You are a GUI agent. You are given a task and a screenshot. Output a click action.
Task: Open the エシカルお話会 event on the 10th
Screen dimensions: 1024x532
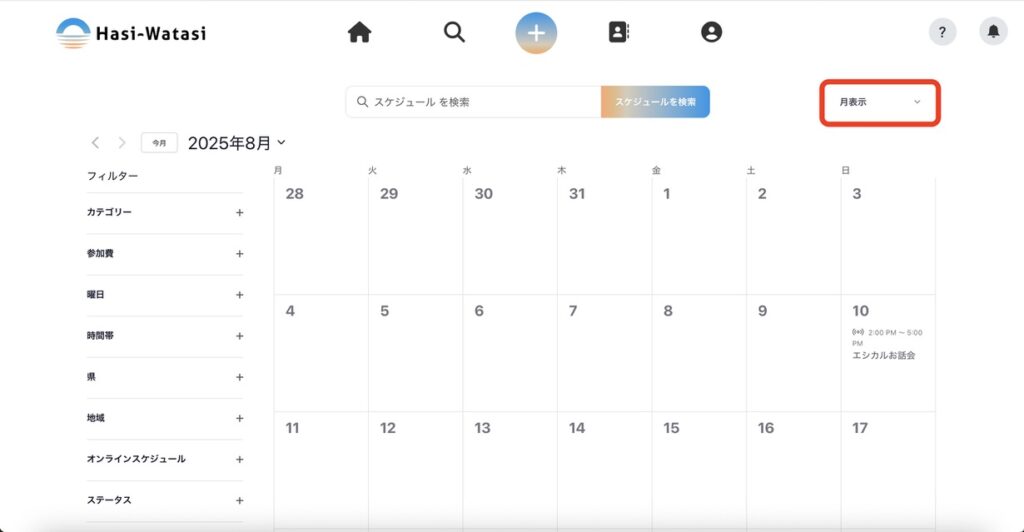point(877,355)
